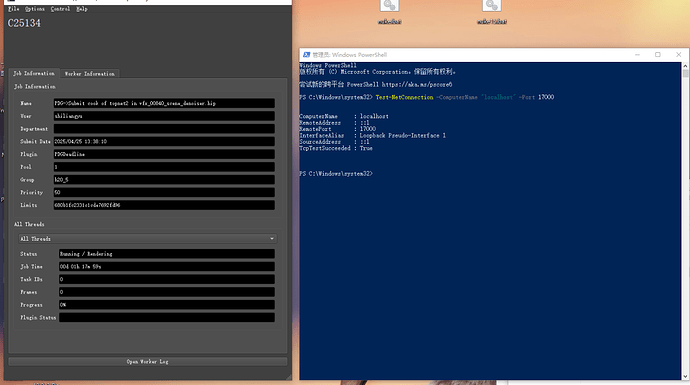Image resolution: width=690 pixels, height=385 pixels.
Task: Click the Frames field
Action: (x=167, y=292)
